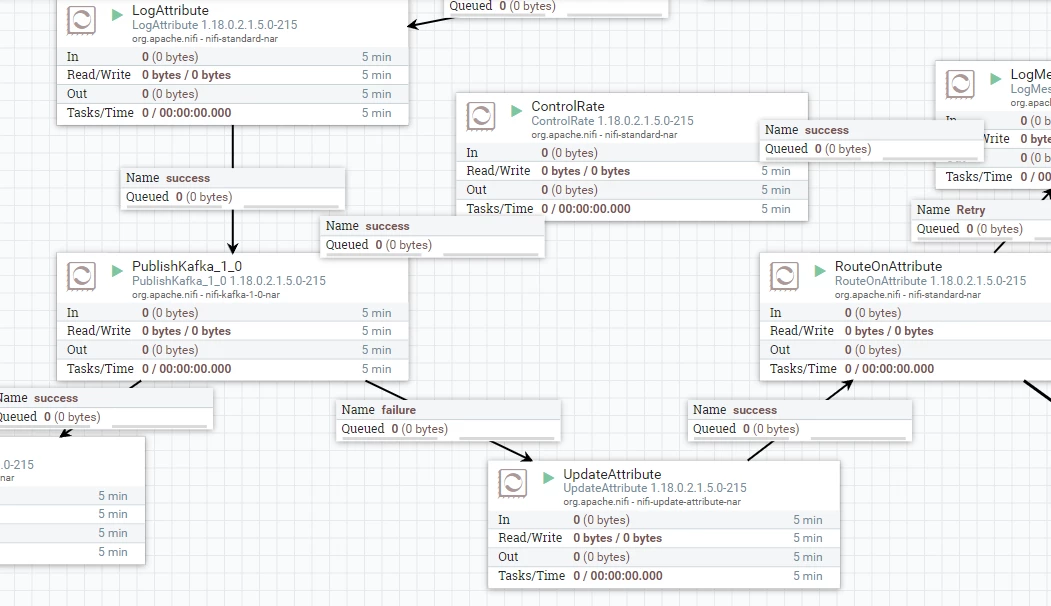This screenshot has width=1051, height=606.
Task: Click the Queued value in the failure connection
Action: pos(420,429)
